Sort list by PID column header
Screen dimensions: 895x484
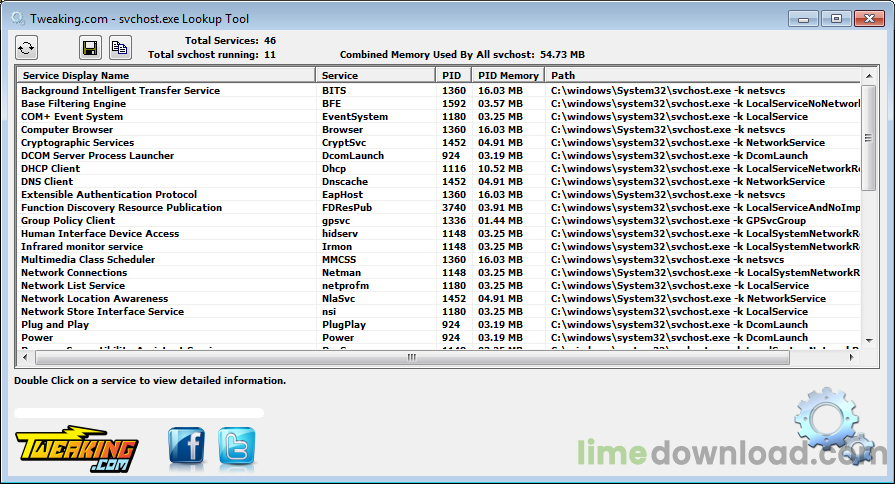pyautogui.click(x=452, y=75)
